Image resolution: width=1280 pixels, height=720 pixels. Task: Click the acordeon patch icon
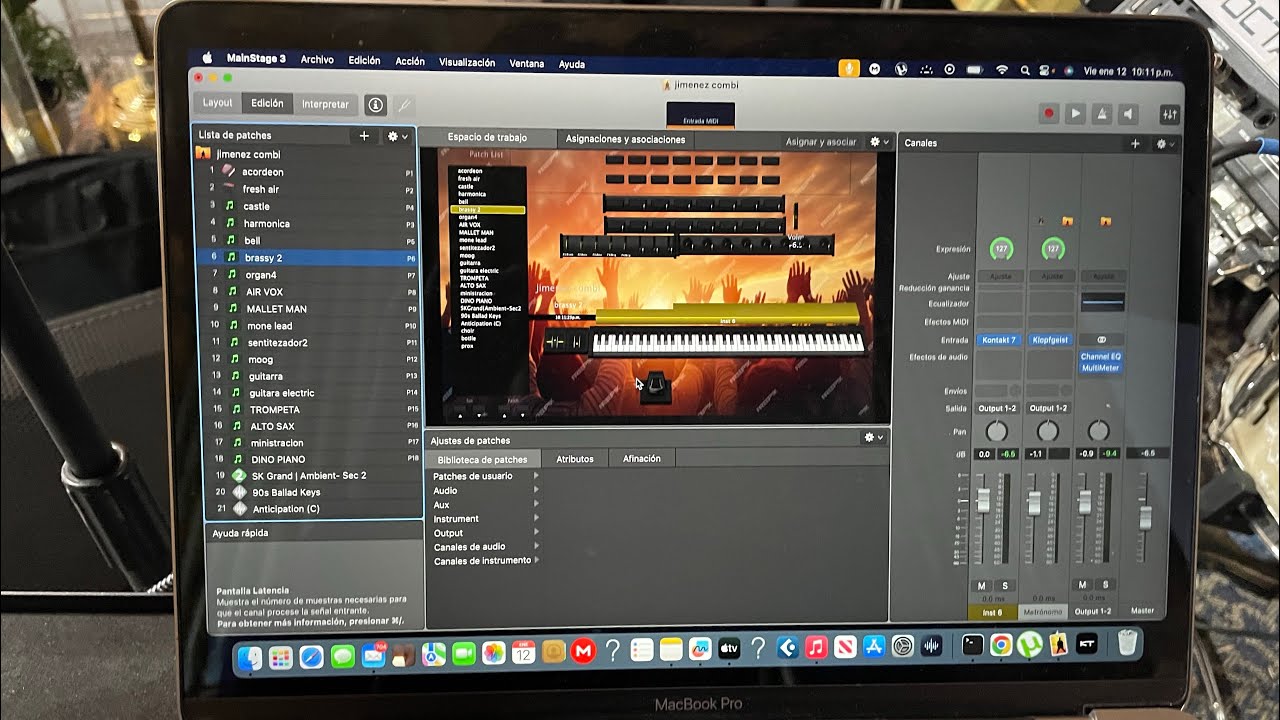tap(230, 172)
